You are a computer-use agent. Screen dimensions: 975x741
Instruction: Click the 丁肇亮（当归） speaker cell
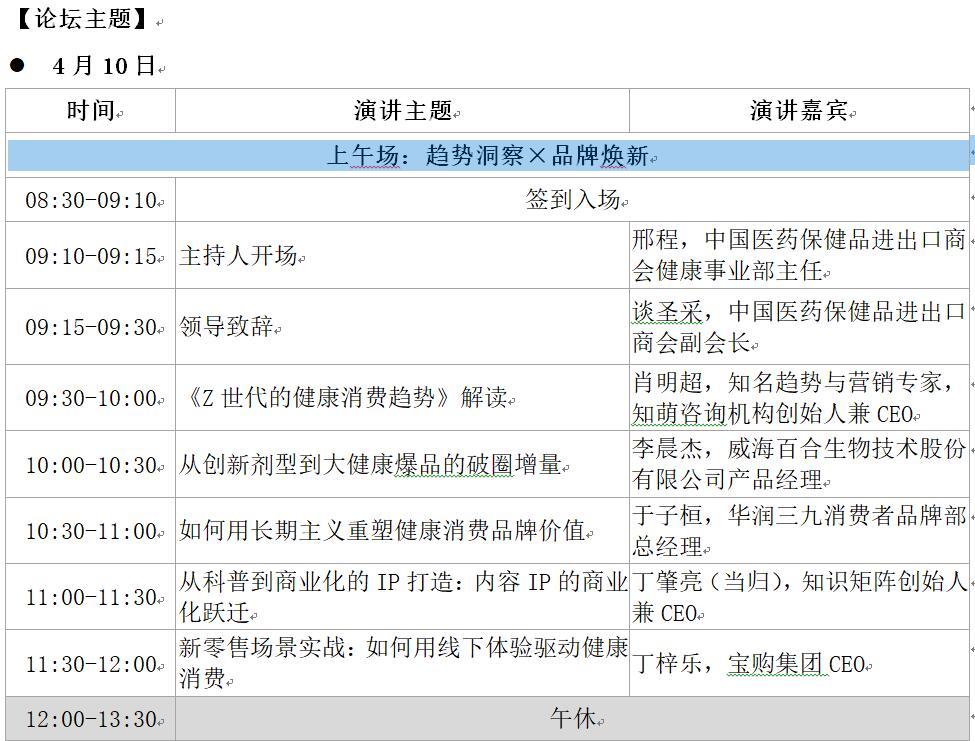(798, 596)
